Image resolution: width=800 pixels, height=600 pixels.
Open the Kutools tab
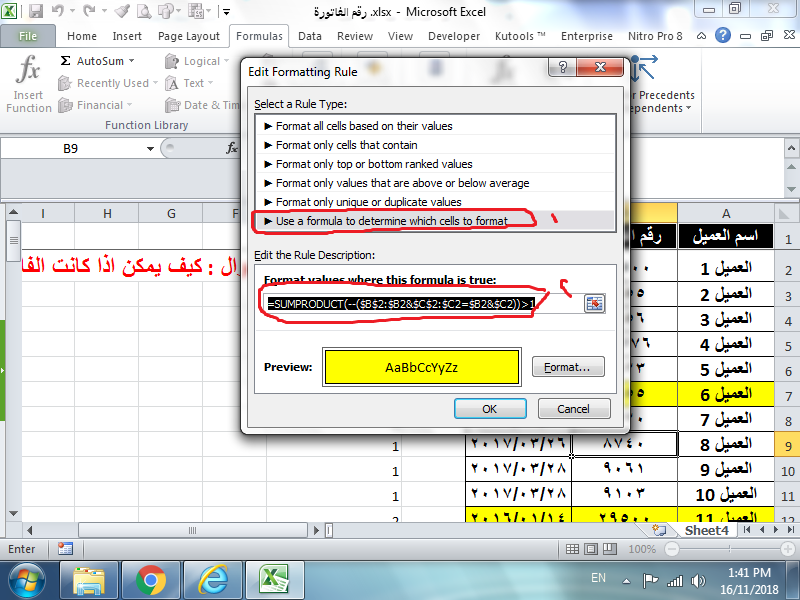[520, 36]
